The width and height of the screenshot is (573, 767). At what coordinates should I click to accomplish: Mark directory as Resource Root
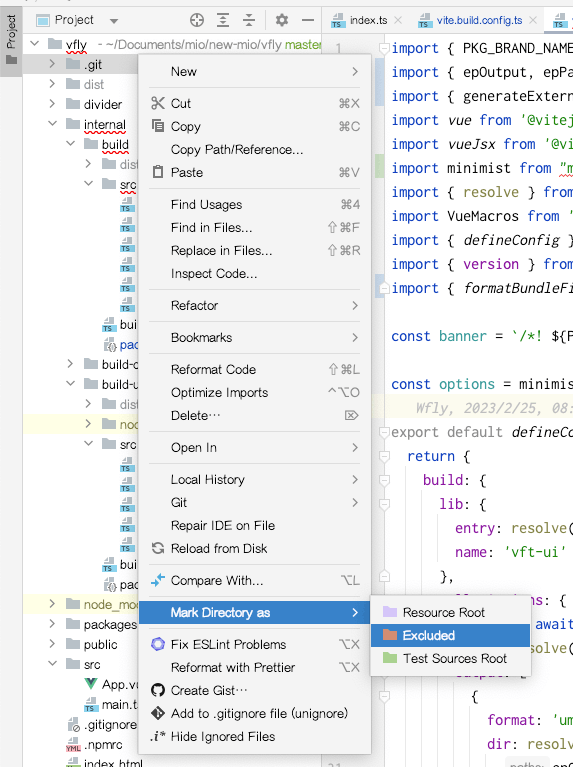tap(450, 612)
